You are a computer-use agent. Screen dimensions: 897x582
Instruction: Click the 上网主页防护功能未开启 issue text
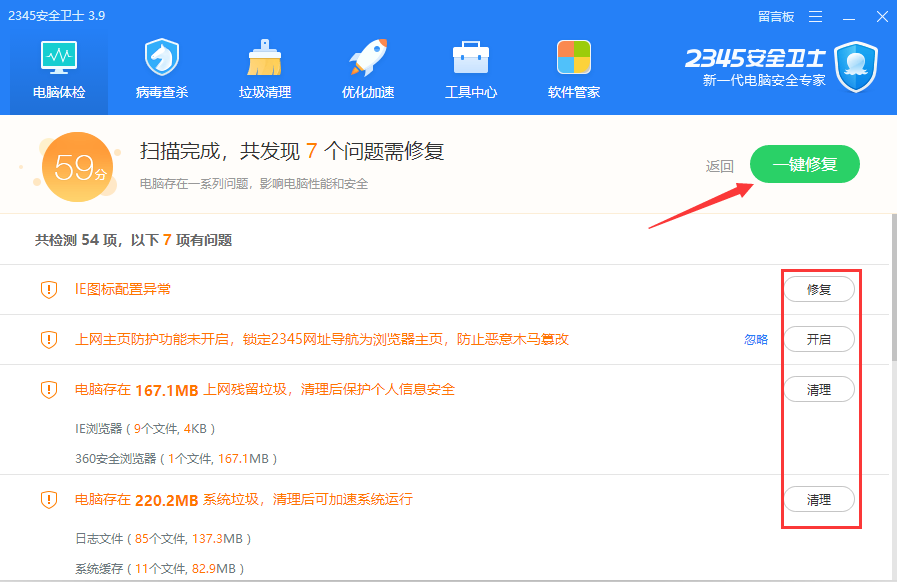(322, 339)
